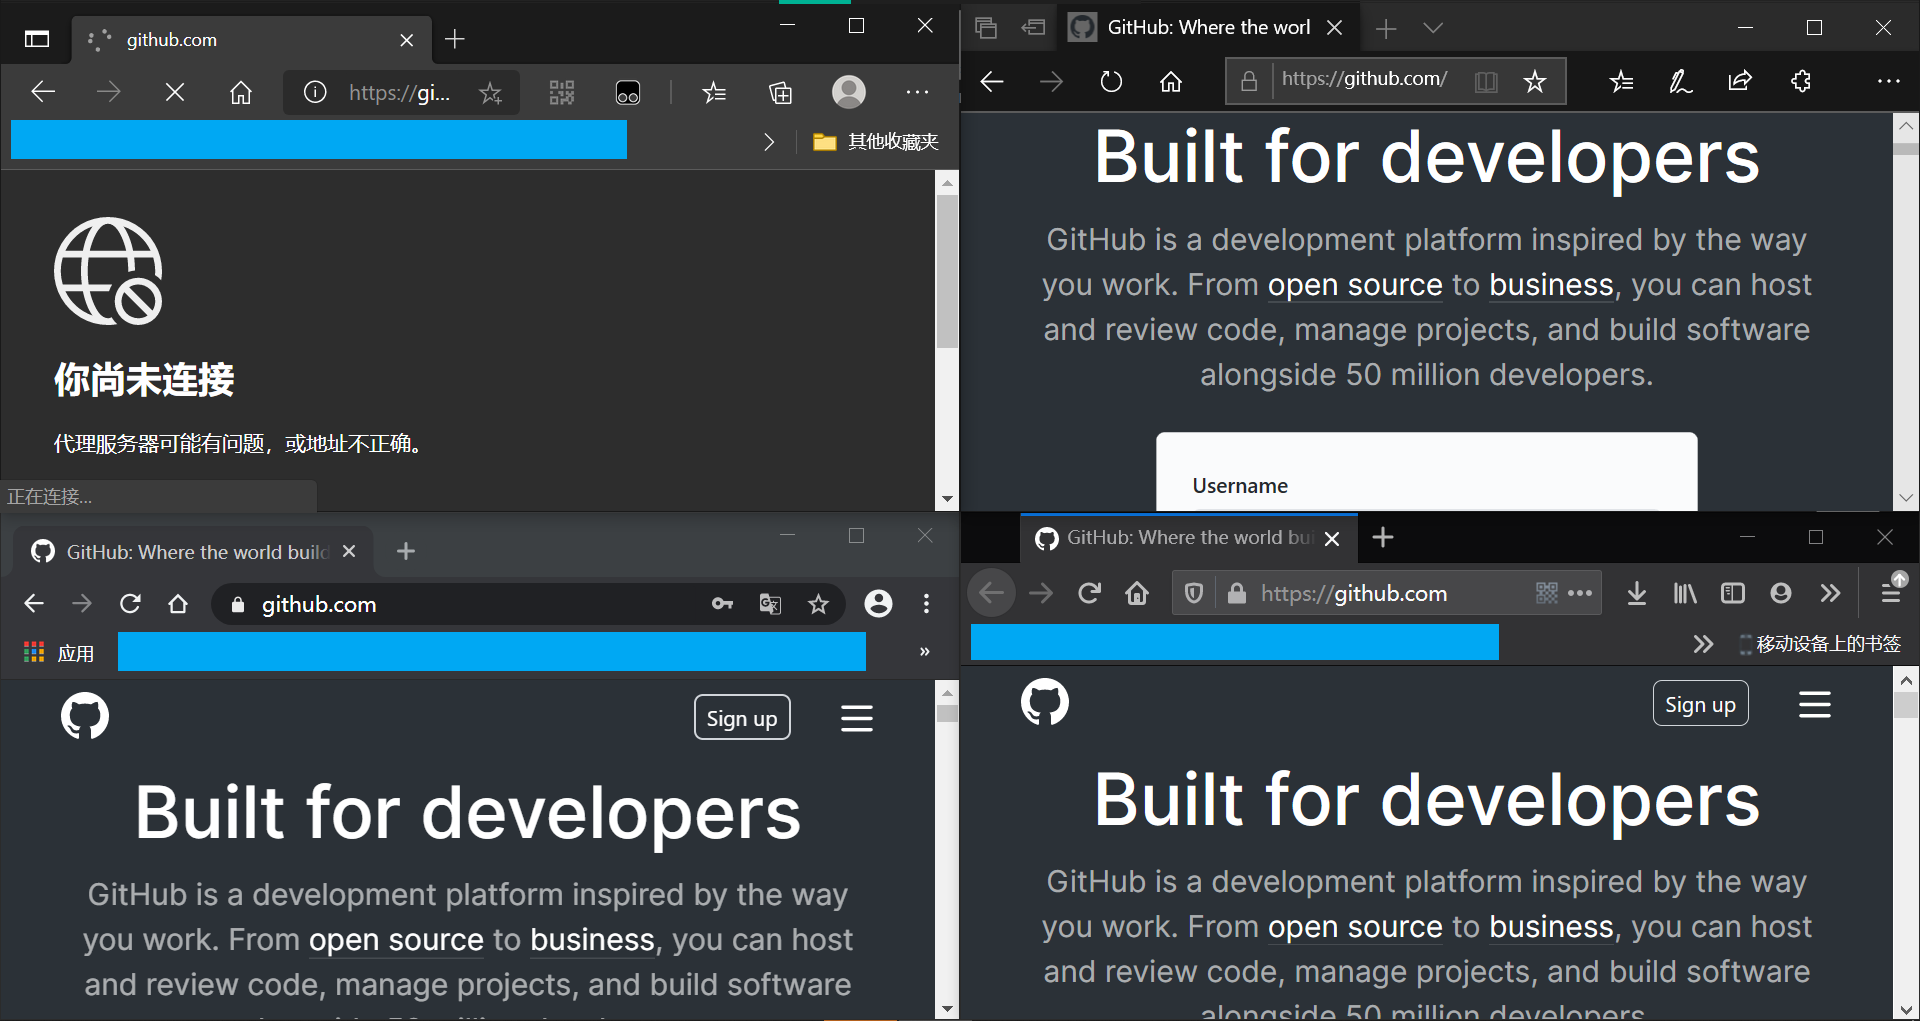The image size is (1920, 1021).
Task: Open Sign up button in Firefox GitHub page
Action: coord(1700,704)
